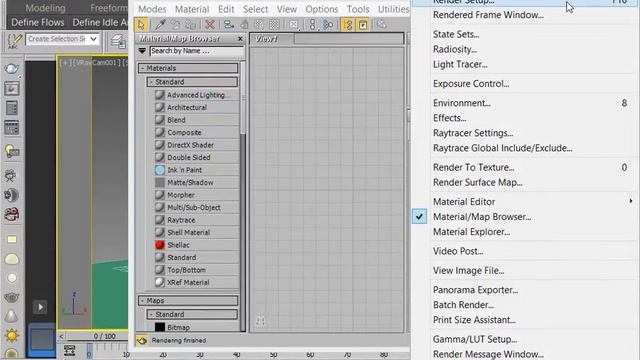Click the Rendering finished status icon

(x=142, y=340)
